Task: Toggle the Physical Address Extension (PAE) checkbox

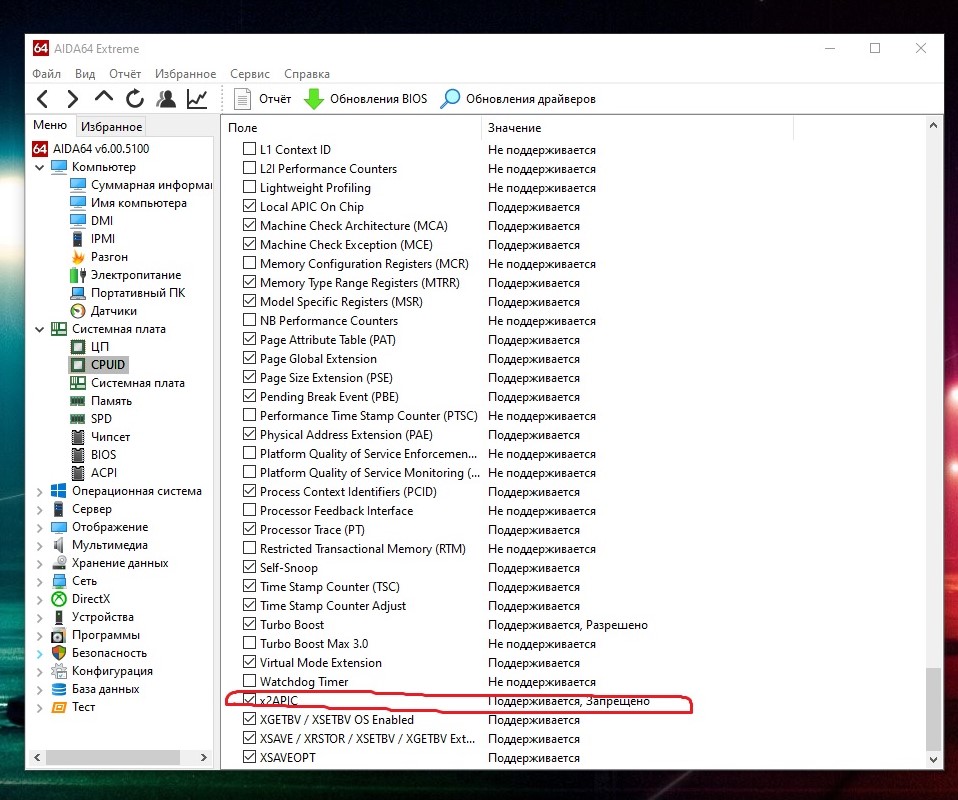Action: pyautogui.click(x=249, y=433)
